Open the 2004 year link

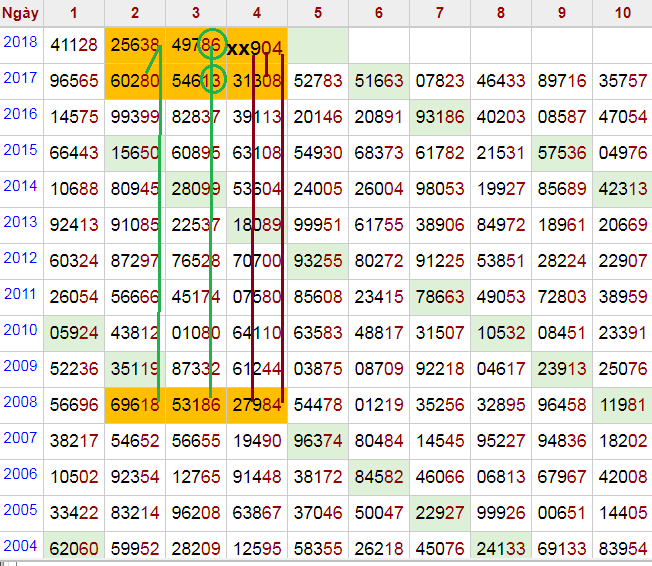[20, 545]
